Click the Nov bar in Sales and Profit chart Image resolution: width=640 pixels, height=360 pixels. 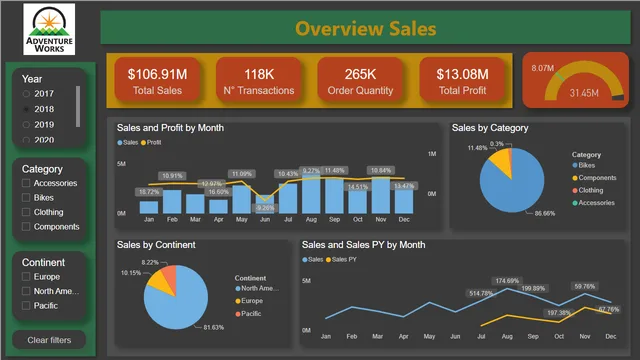coord(381,196)
